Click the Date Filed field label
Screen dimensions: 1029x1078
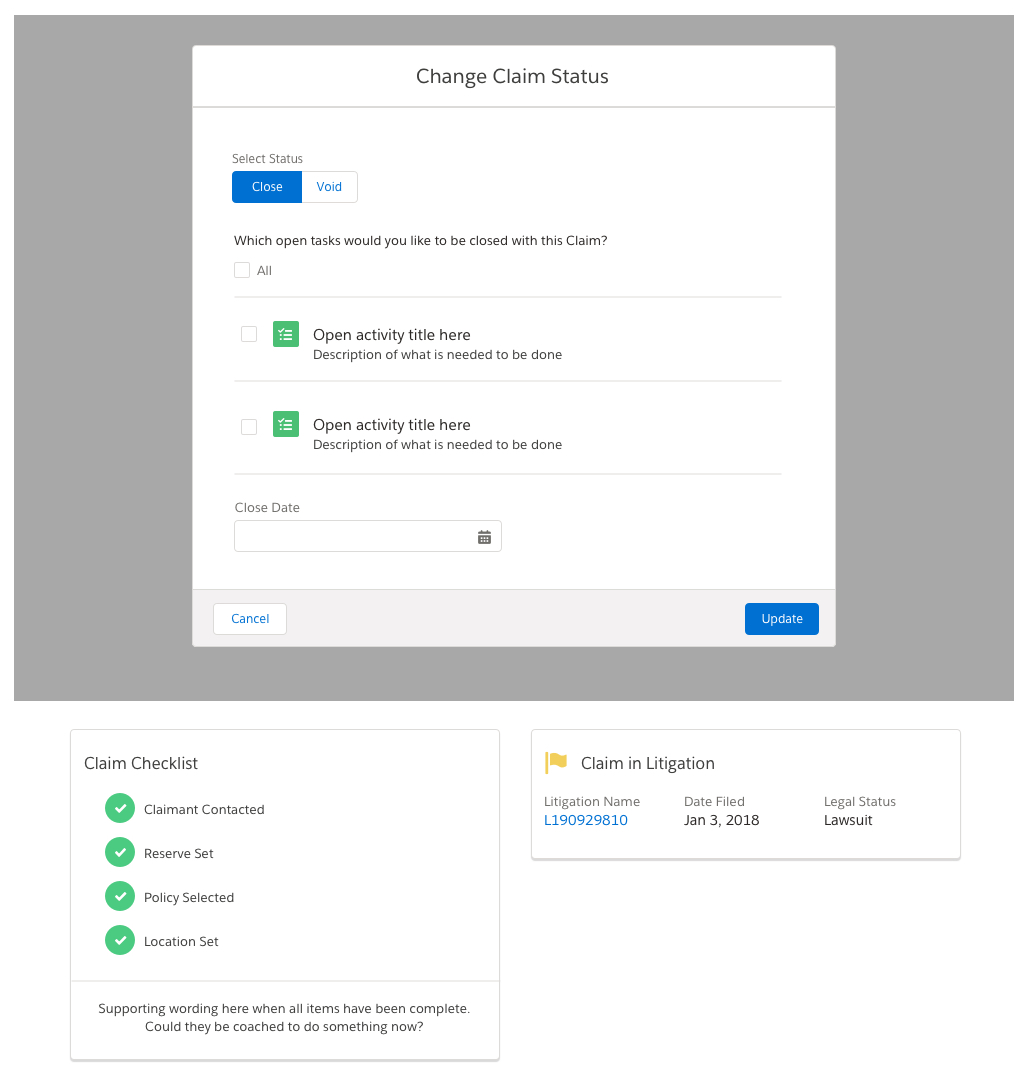coord(714,802)
